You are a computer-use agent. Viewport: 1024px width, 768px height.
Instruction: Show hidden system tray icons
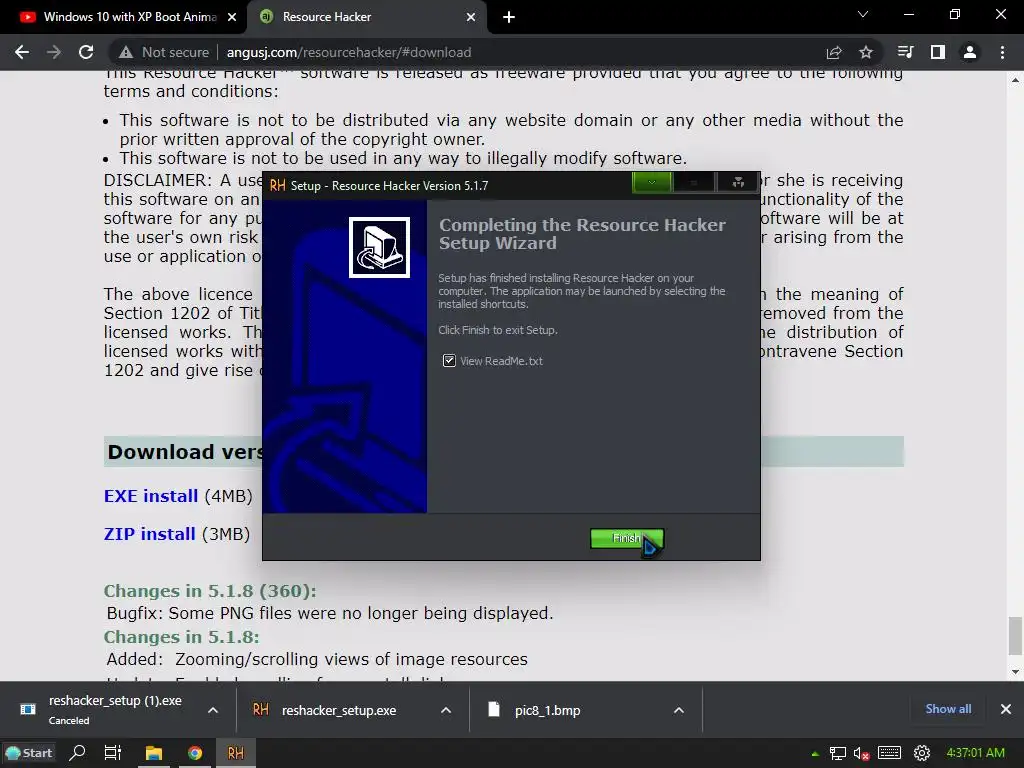(x=815, y=754)
